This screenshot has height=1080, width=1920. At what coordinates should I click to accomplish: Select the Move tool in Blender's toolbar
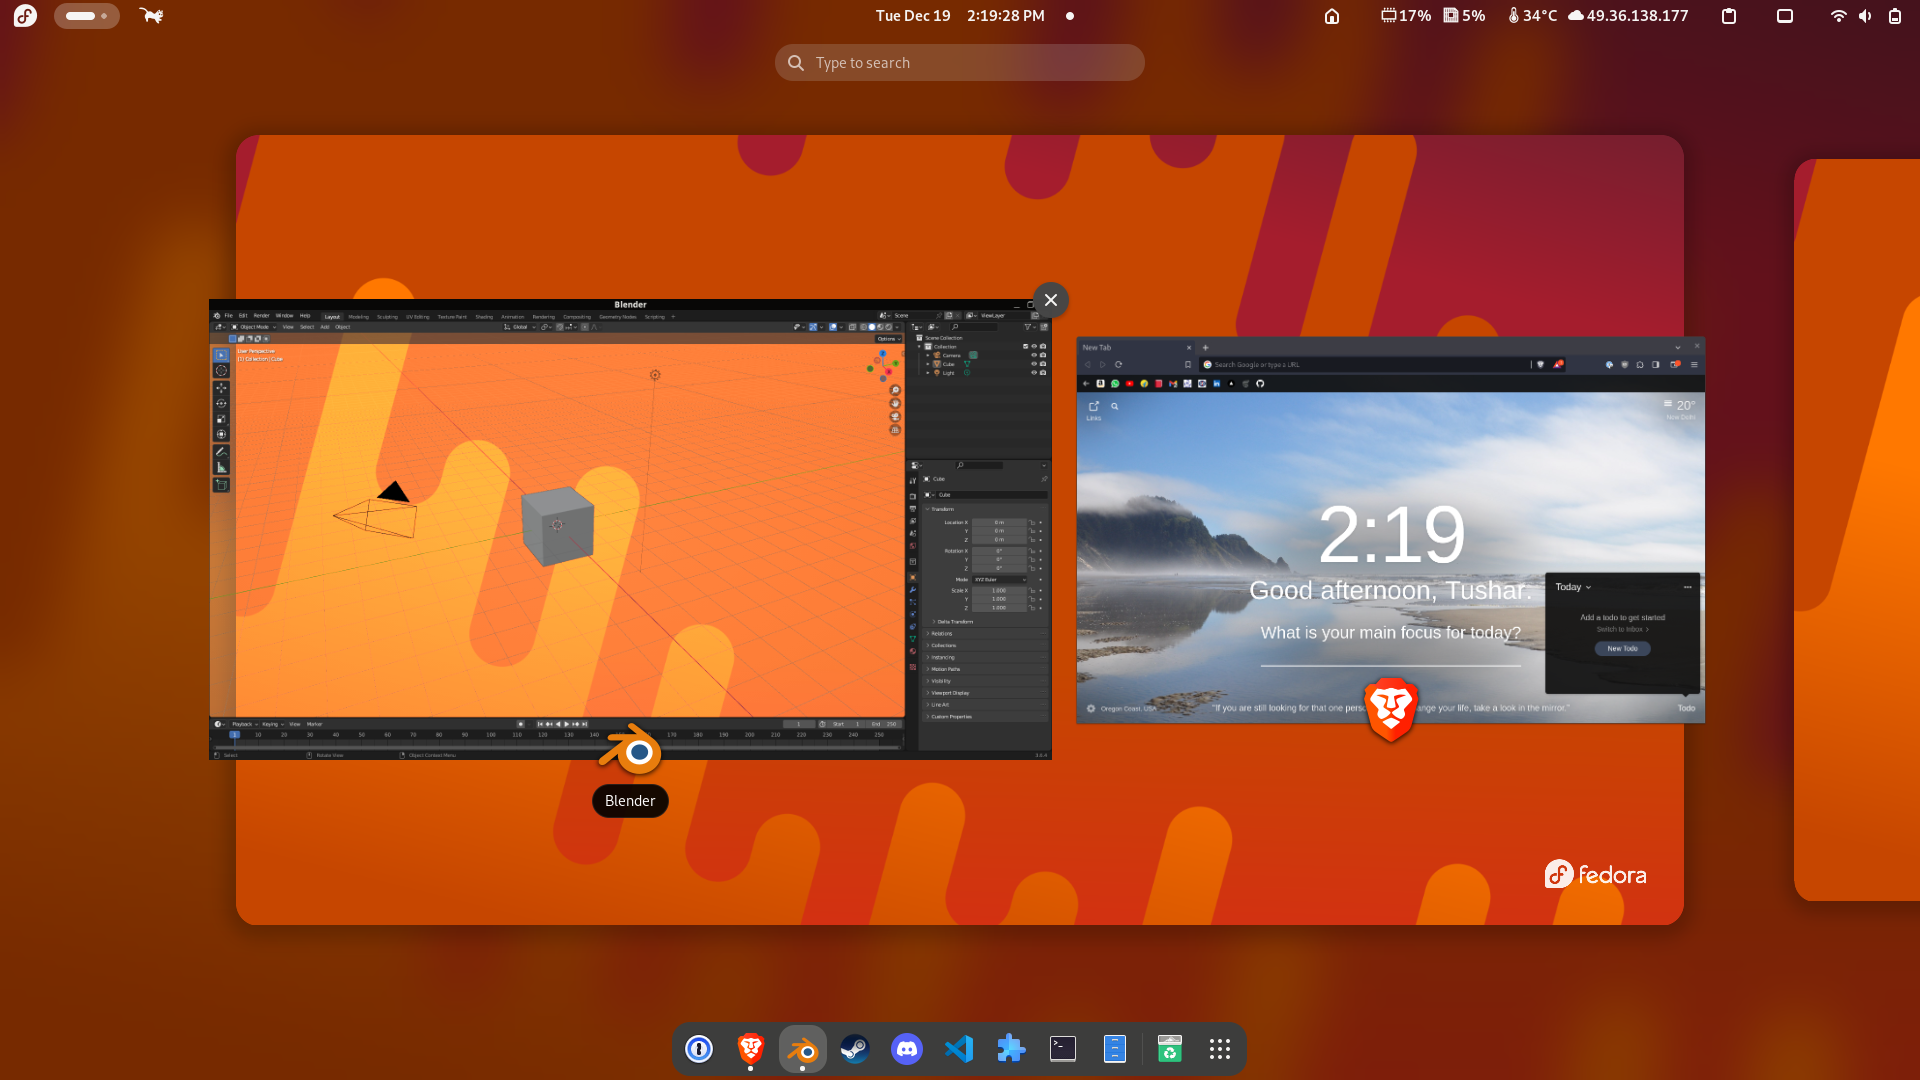pos(221,388)
